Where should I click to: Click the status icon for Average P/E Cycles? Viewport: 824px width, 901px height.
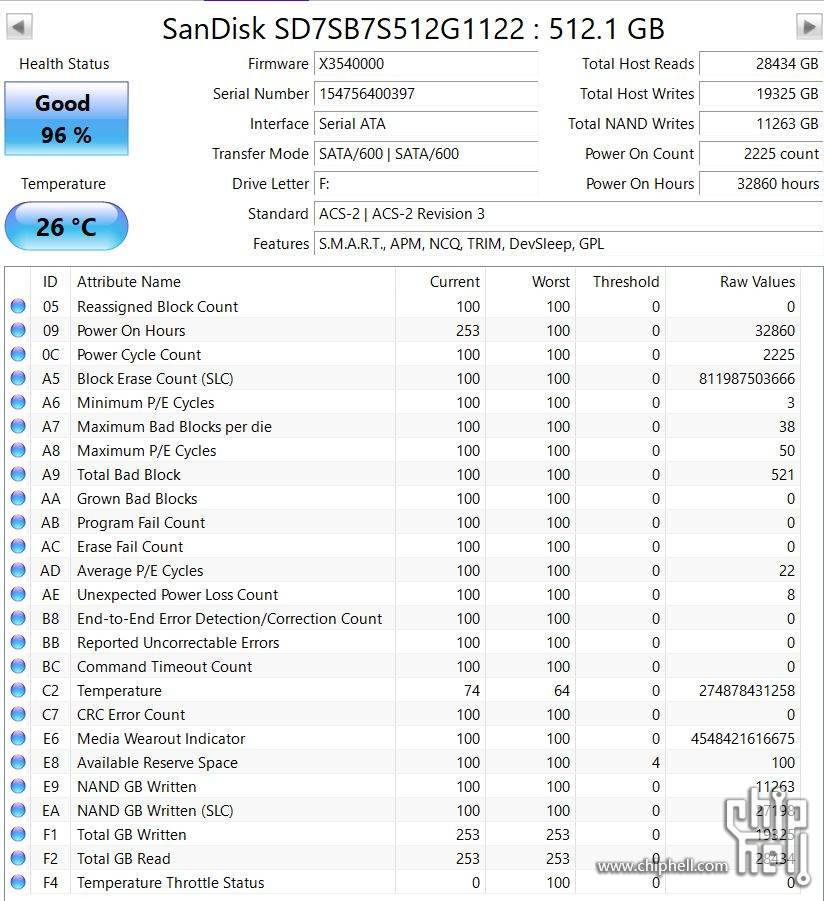tap(18, 570)
